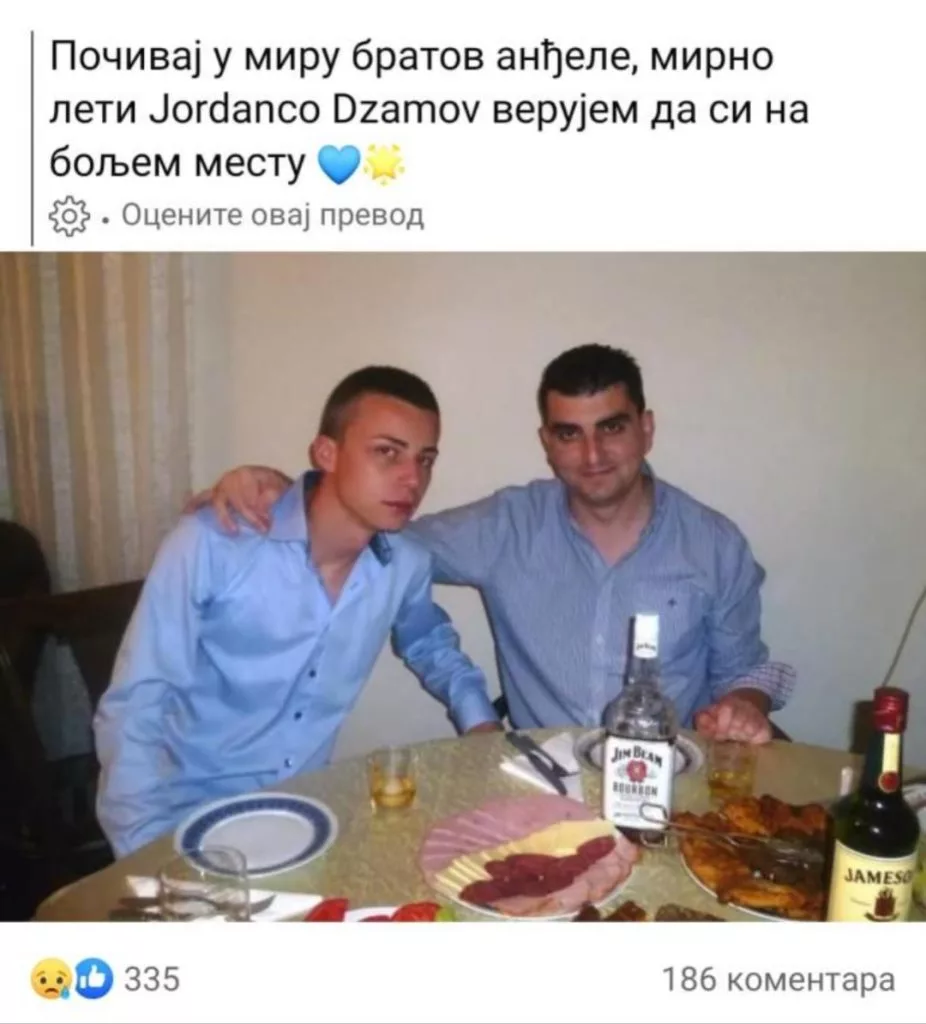The width and height of the screenshot is (926, 1024).
Task: Click the sad crying reaction emoji
Action: click(x=50, y=979)
